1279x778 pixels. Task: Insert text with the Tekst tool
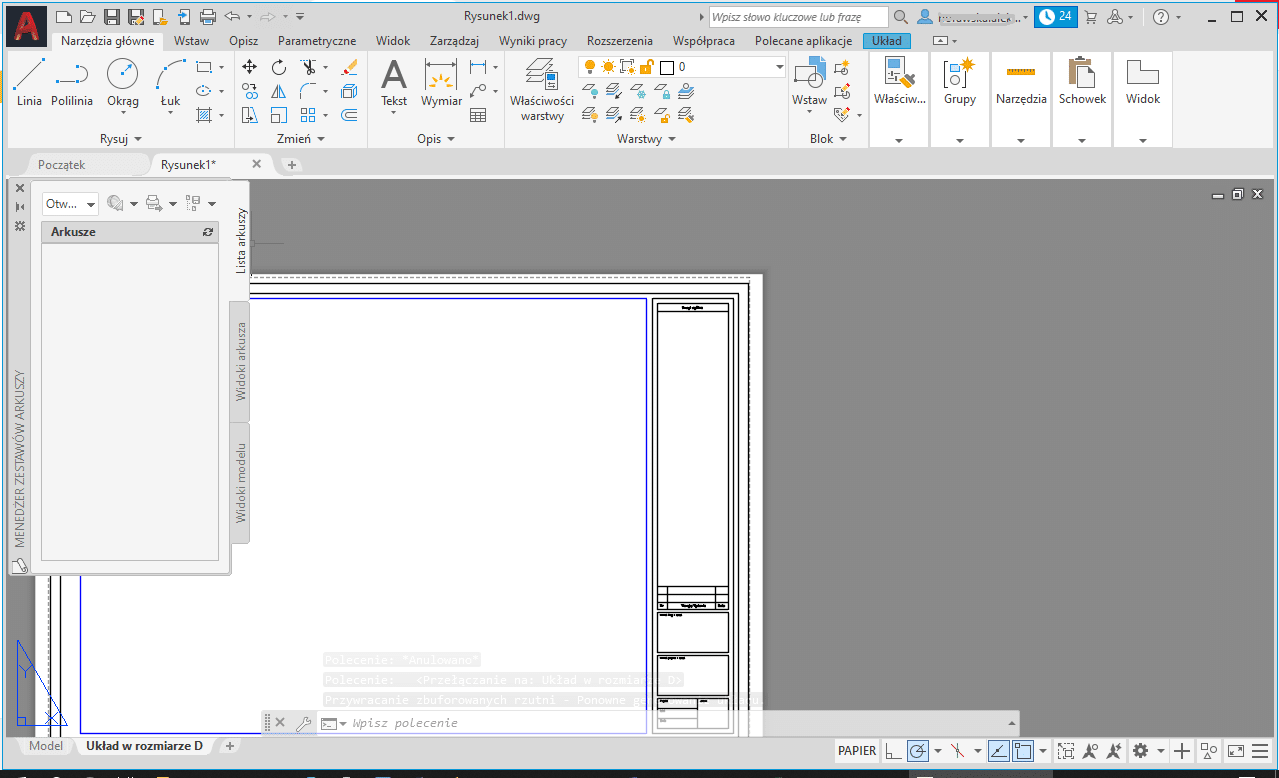[394, 82]
